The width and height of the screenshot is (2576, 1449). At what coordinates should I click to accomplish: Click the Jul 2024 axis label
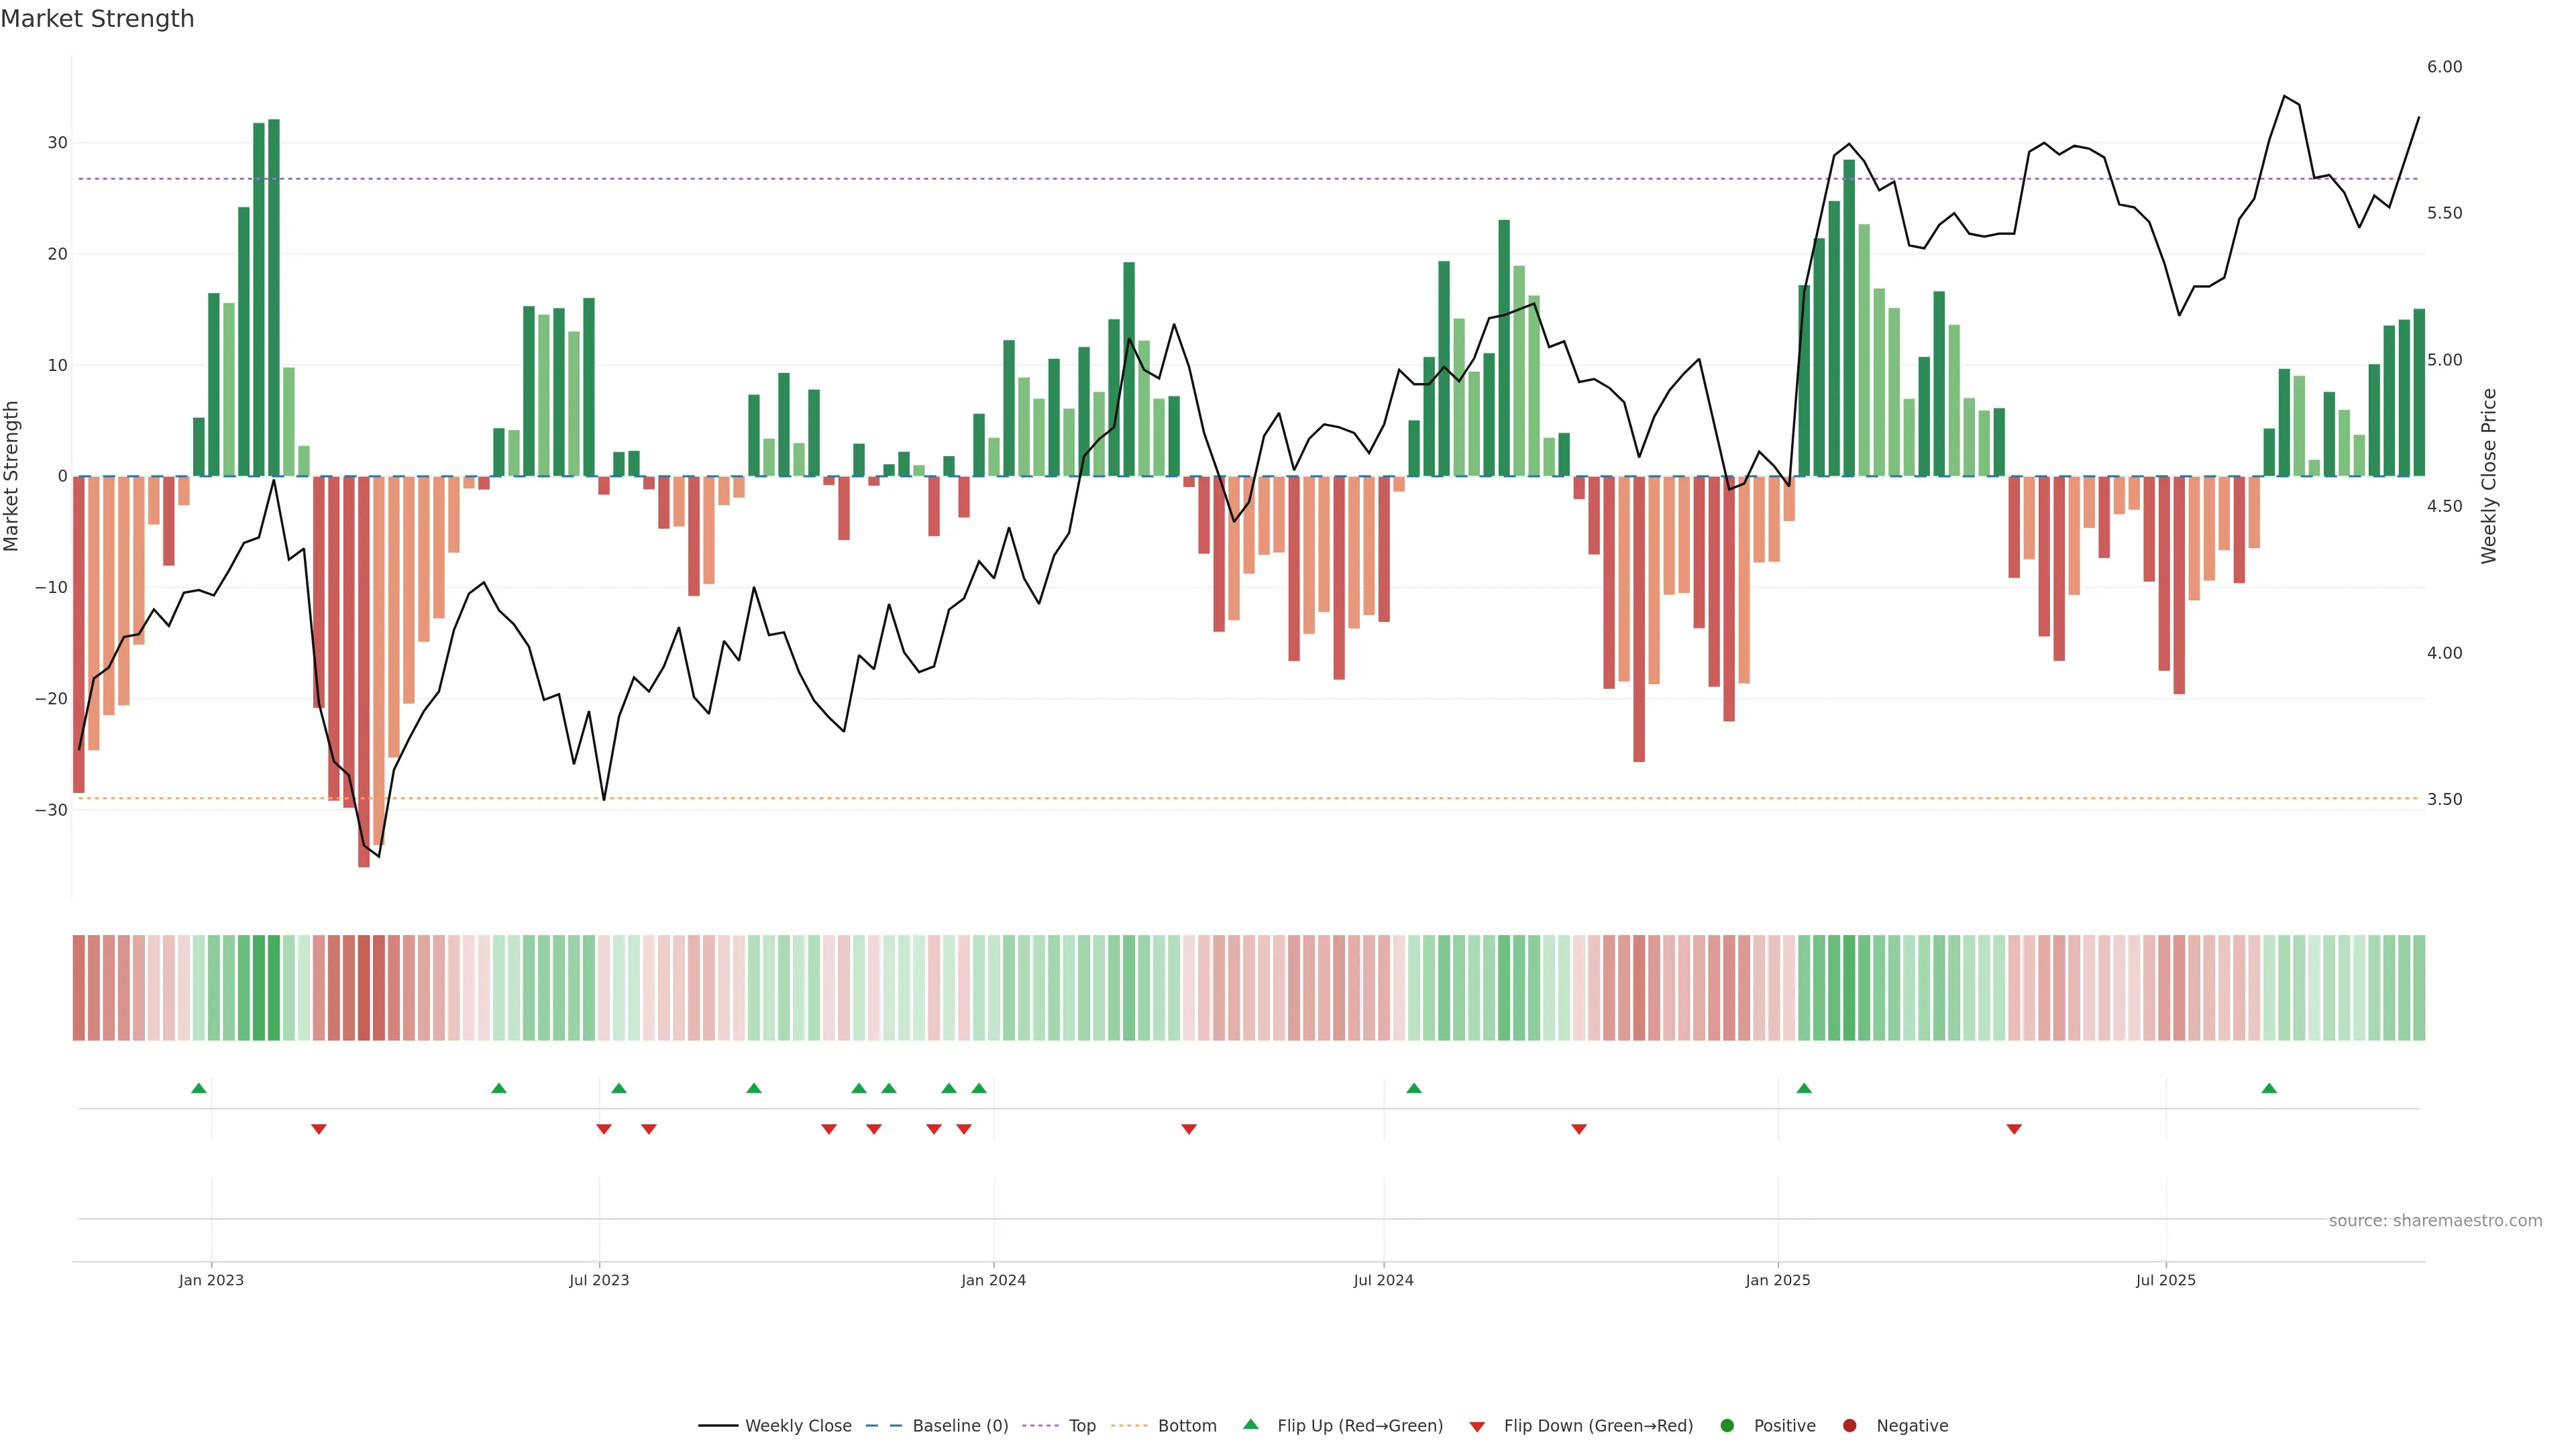coord(1383,1281)
